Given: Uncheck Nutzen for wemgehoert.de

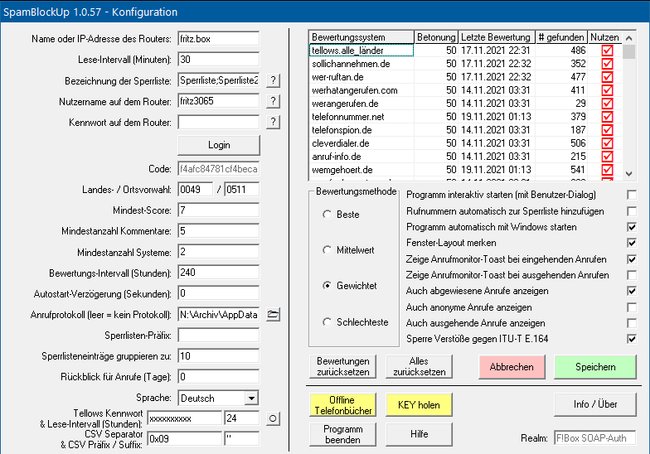Looking at the screenshot, I should (607, 170).
